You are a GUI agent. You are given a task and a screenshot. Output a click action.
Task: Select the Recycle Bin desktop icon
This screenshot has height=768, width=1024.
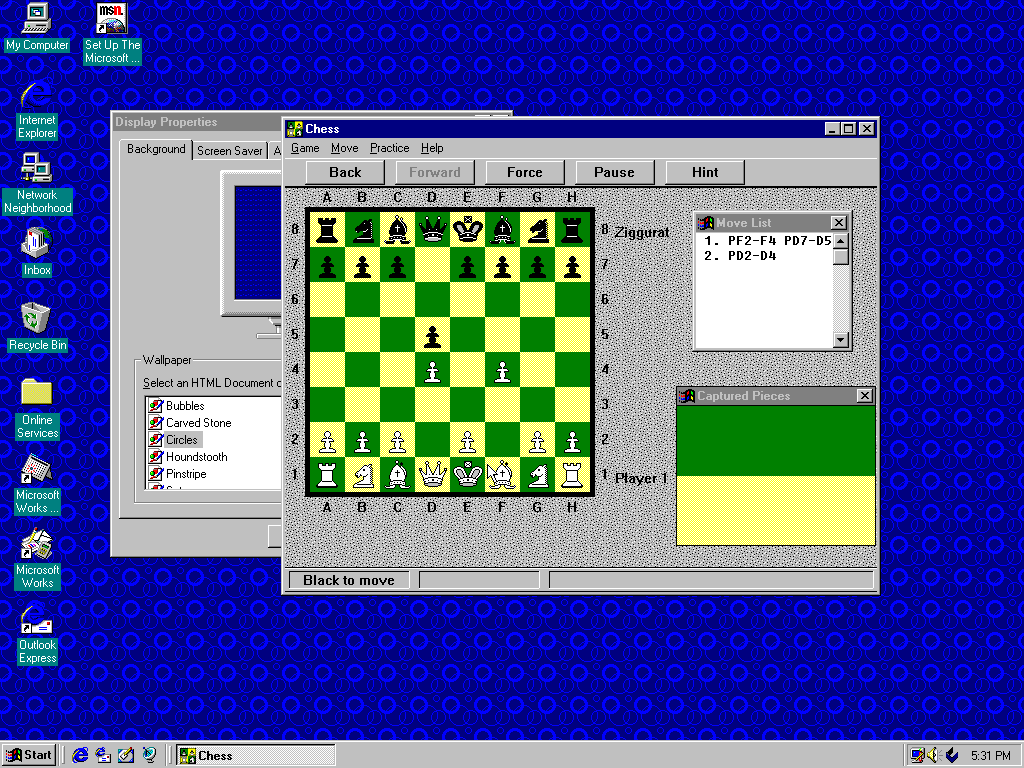click(37, 327)
